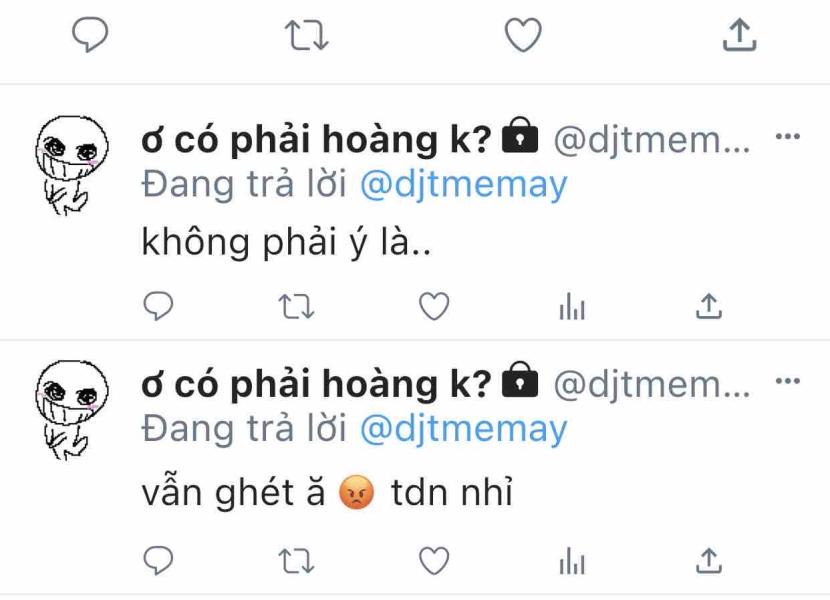The width and height of the screenshot is (830, 600).
Task: Retweet the 'vẫn ghét ă' tweet
Action: coord(296,561)
